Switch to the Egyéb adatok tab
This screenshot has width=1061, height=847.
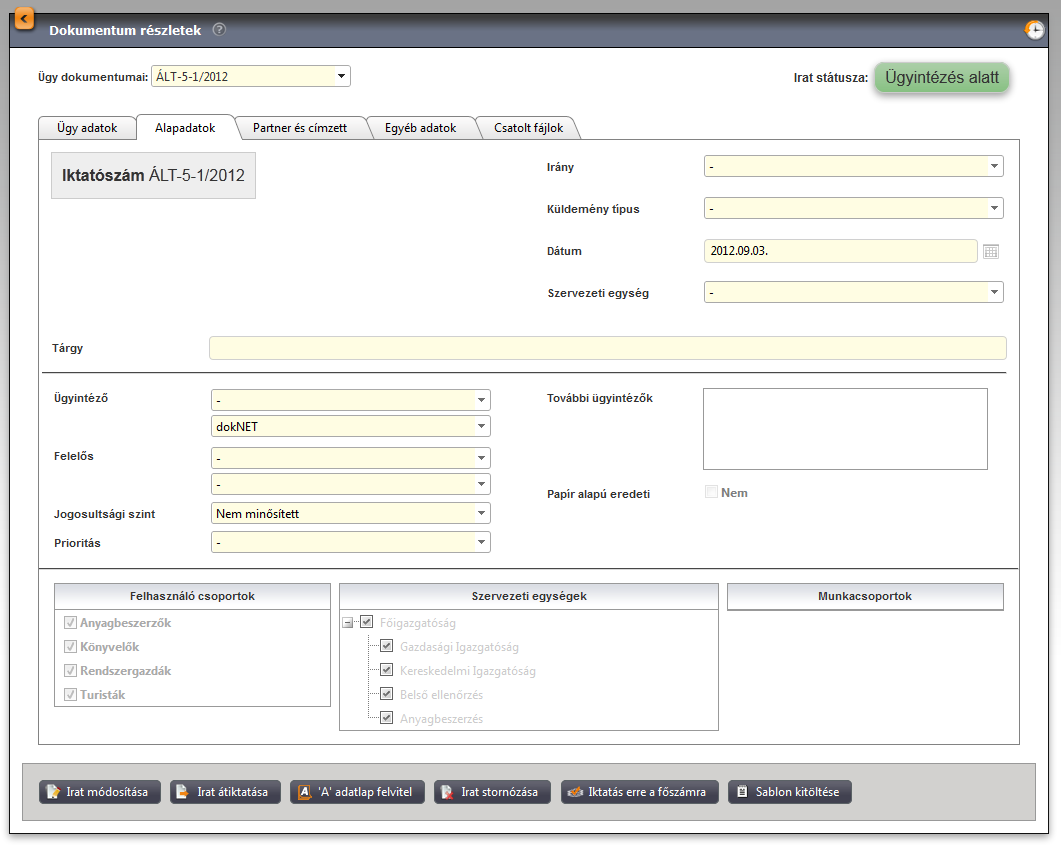(x=421, y=128)
